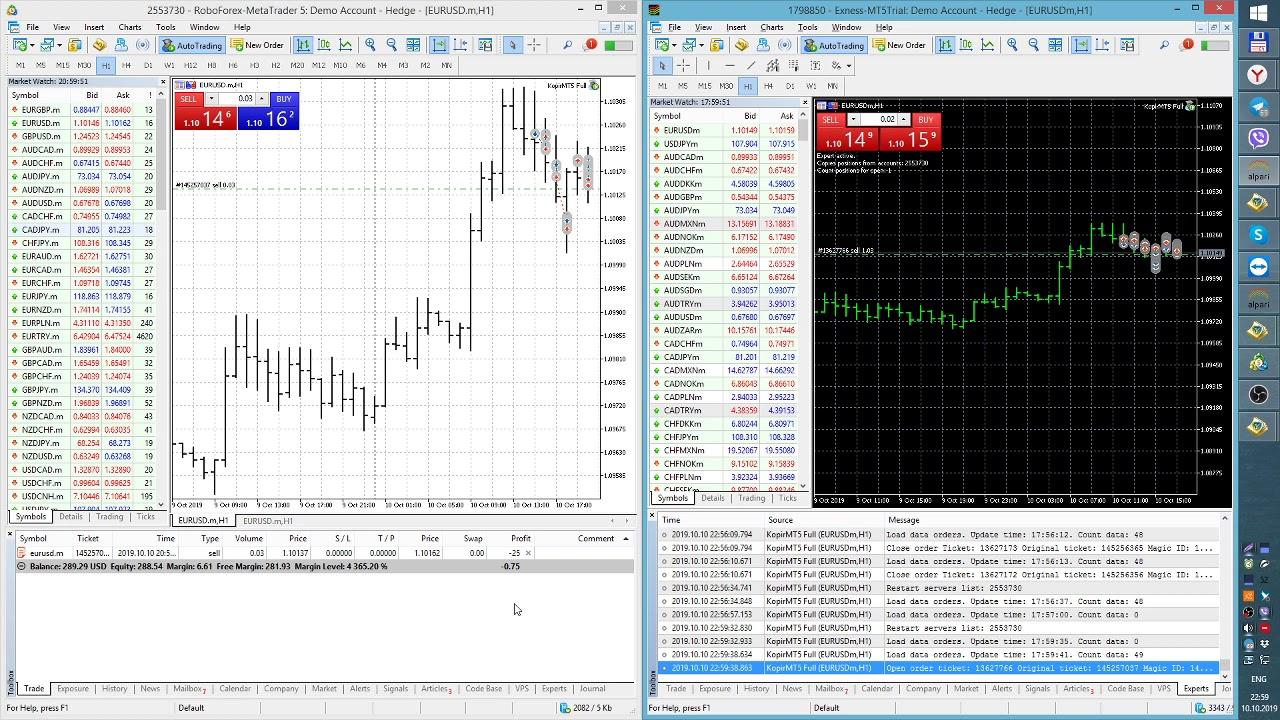Draw trendline tool in Exness toolbar
This screenshot has width=1280, height=720.
pos(751,66)
